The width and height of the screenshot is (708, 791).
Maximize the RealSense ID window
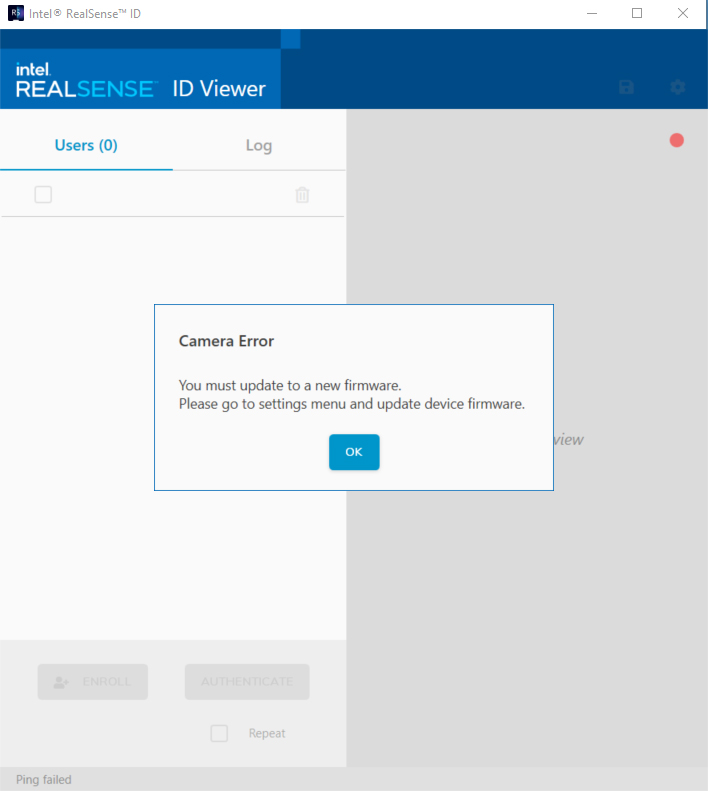tap(637, 14)
